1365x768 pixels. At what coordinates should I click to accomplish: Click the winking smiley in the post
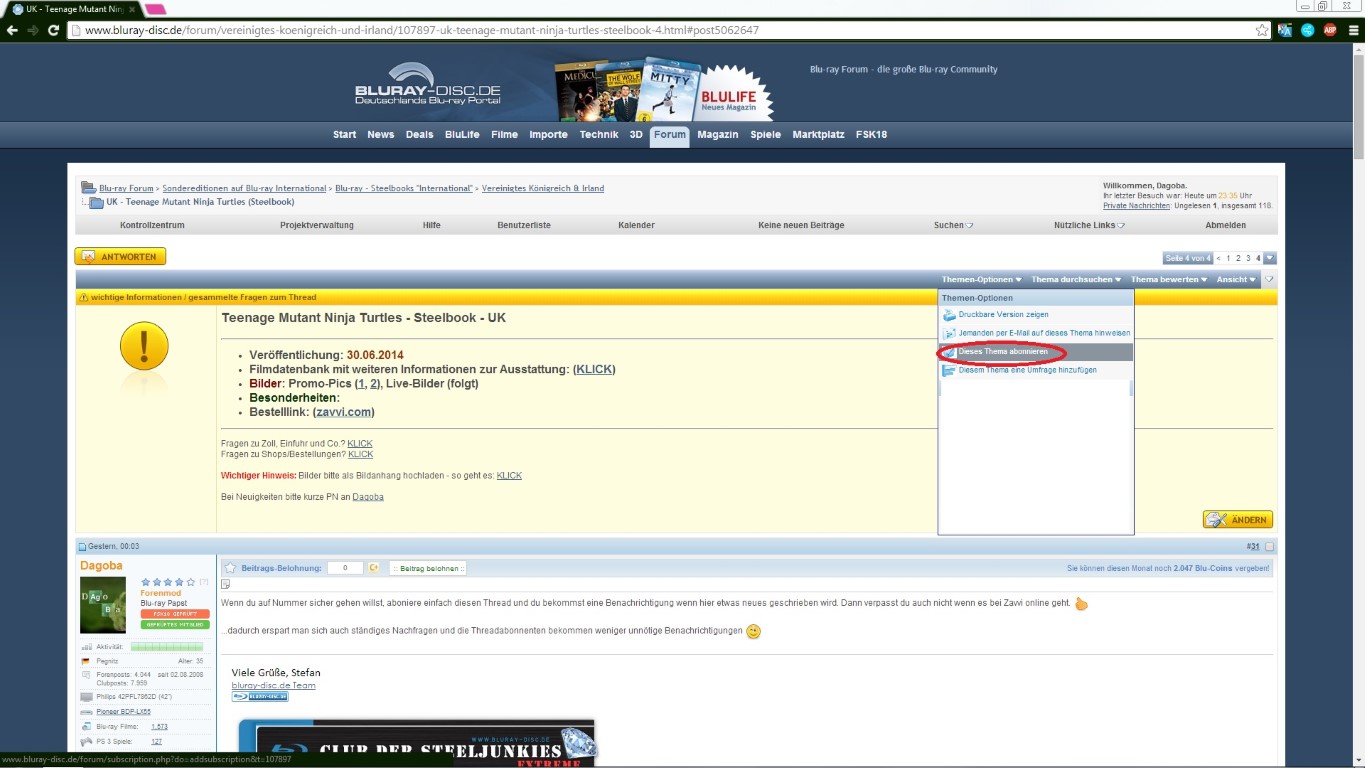[x=754, y=631]
